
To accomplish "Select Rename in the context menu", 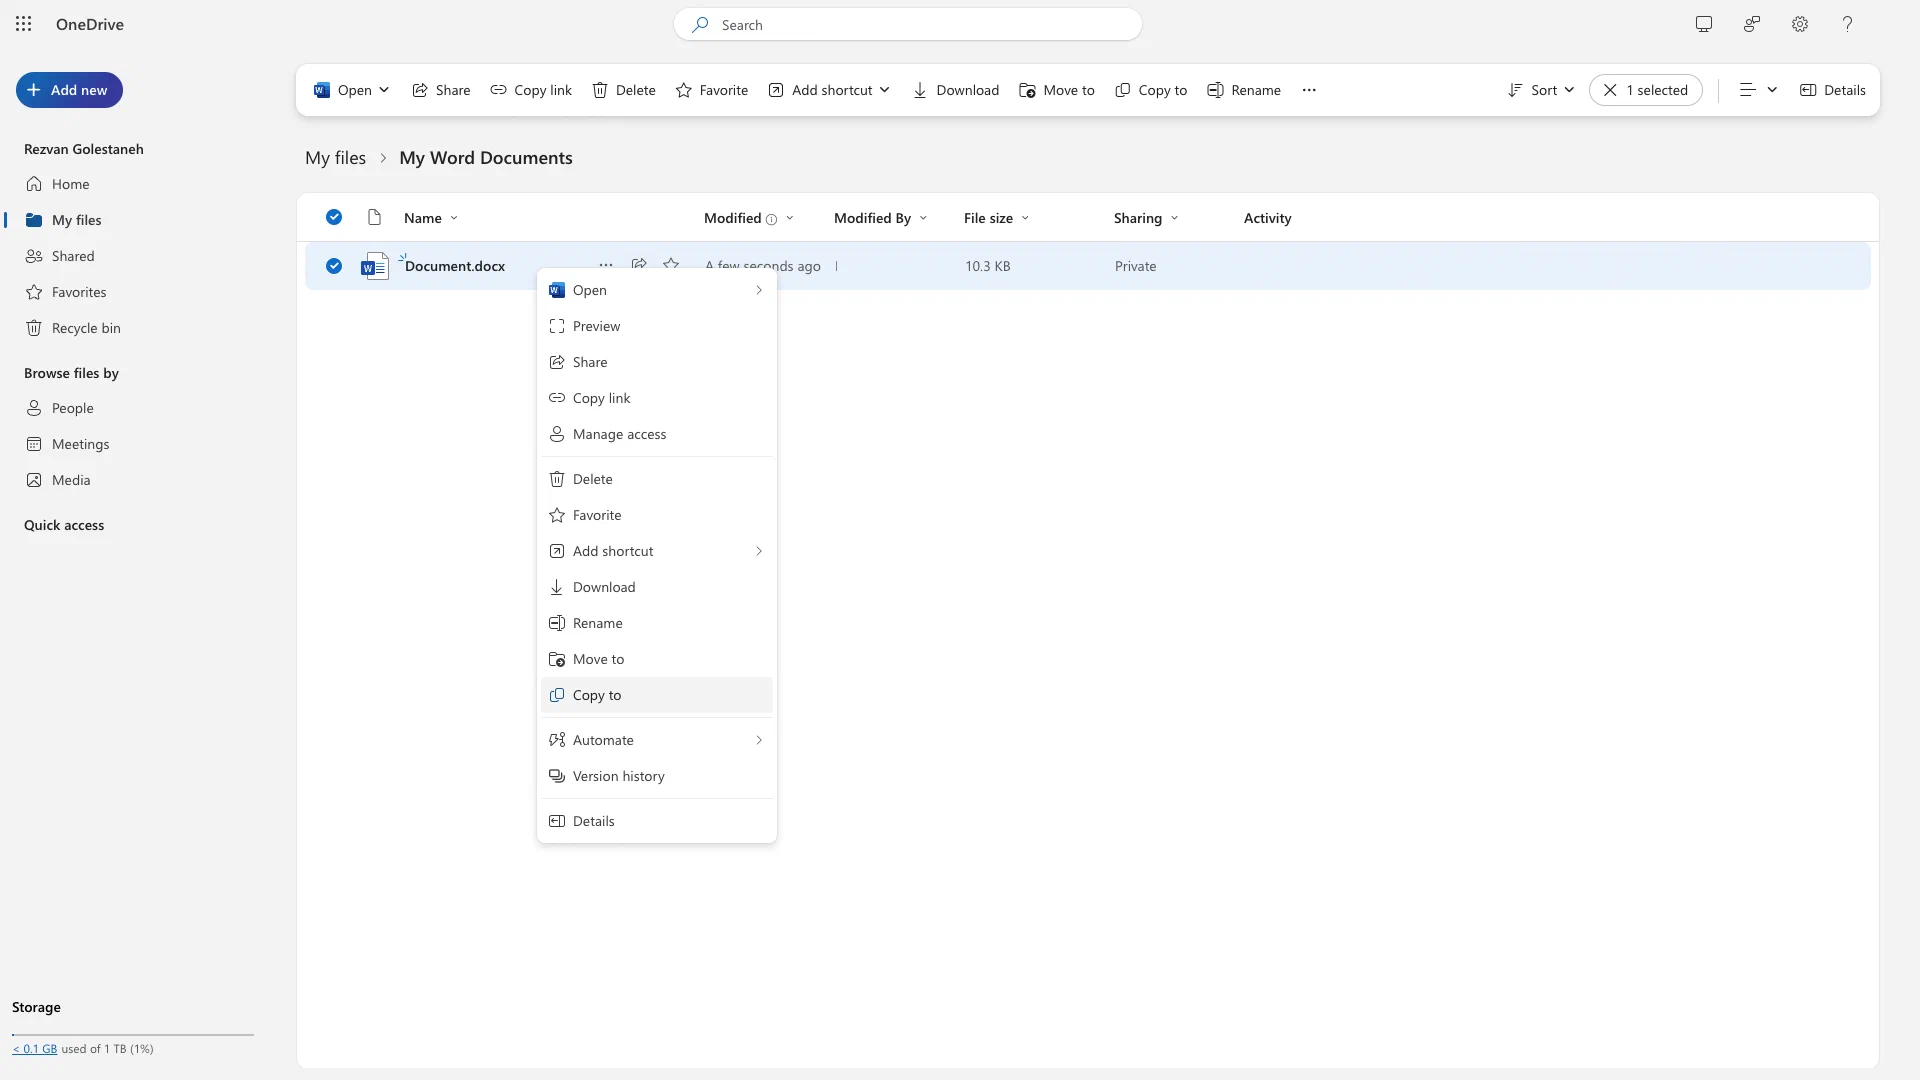I will coord(657,623).
